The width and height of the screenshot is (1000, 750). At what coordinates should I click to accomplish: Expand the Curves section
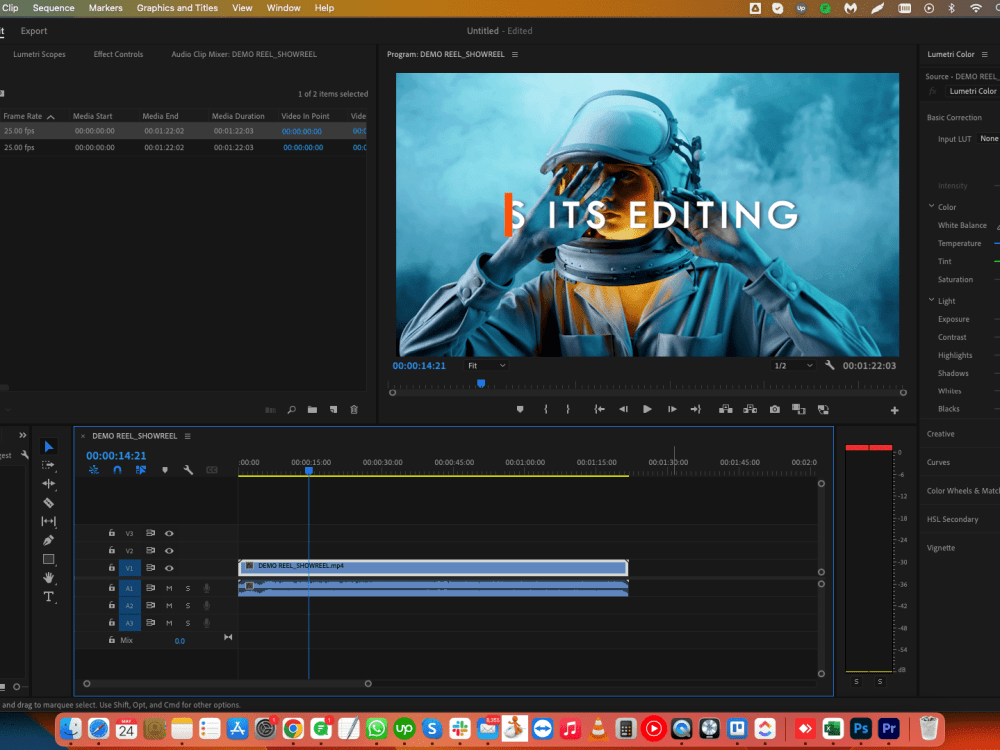pos(938,462)
